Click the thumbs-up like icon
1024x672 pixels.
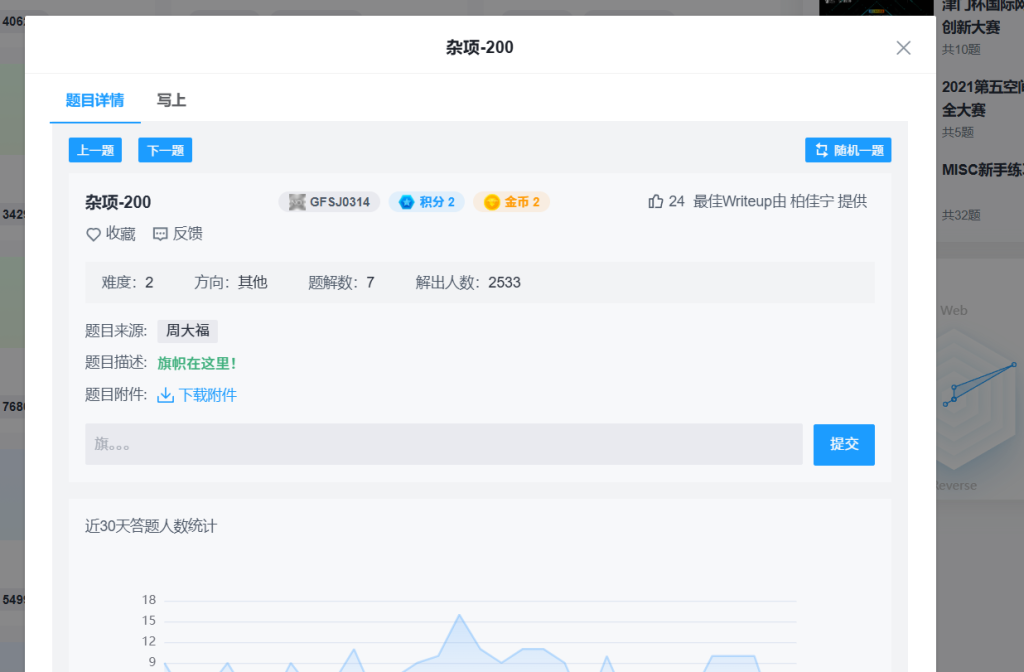pyautogui.click(x=656, y=202)
